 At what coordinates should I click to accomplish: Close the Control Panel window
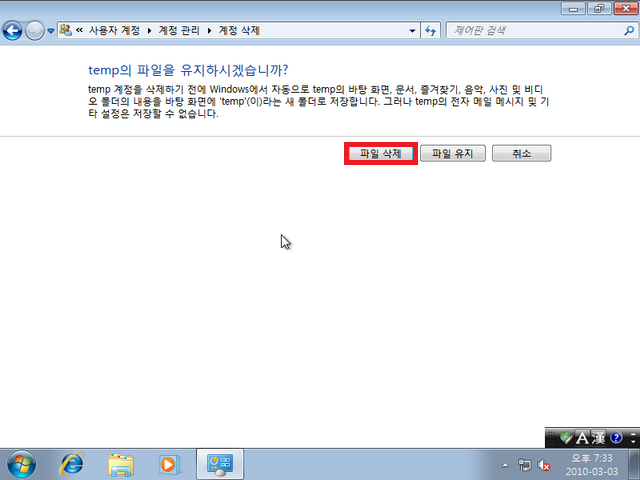point(626,9)
